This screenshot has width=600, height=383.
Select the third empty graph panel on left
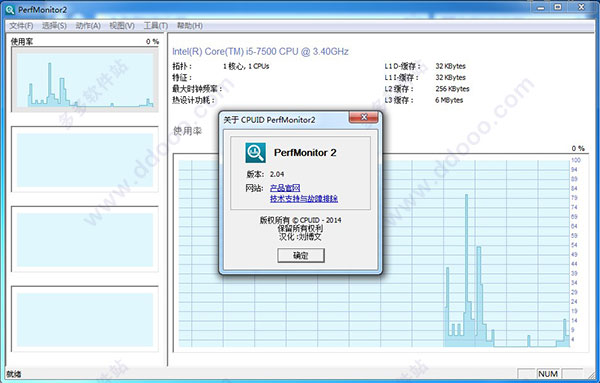pos(85,239)
